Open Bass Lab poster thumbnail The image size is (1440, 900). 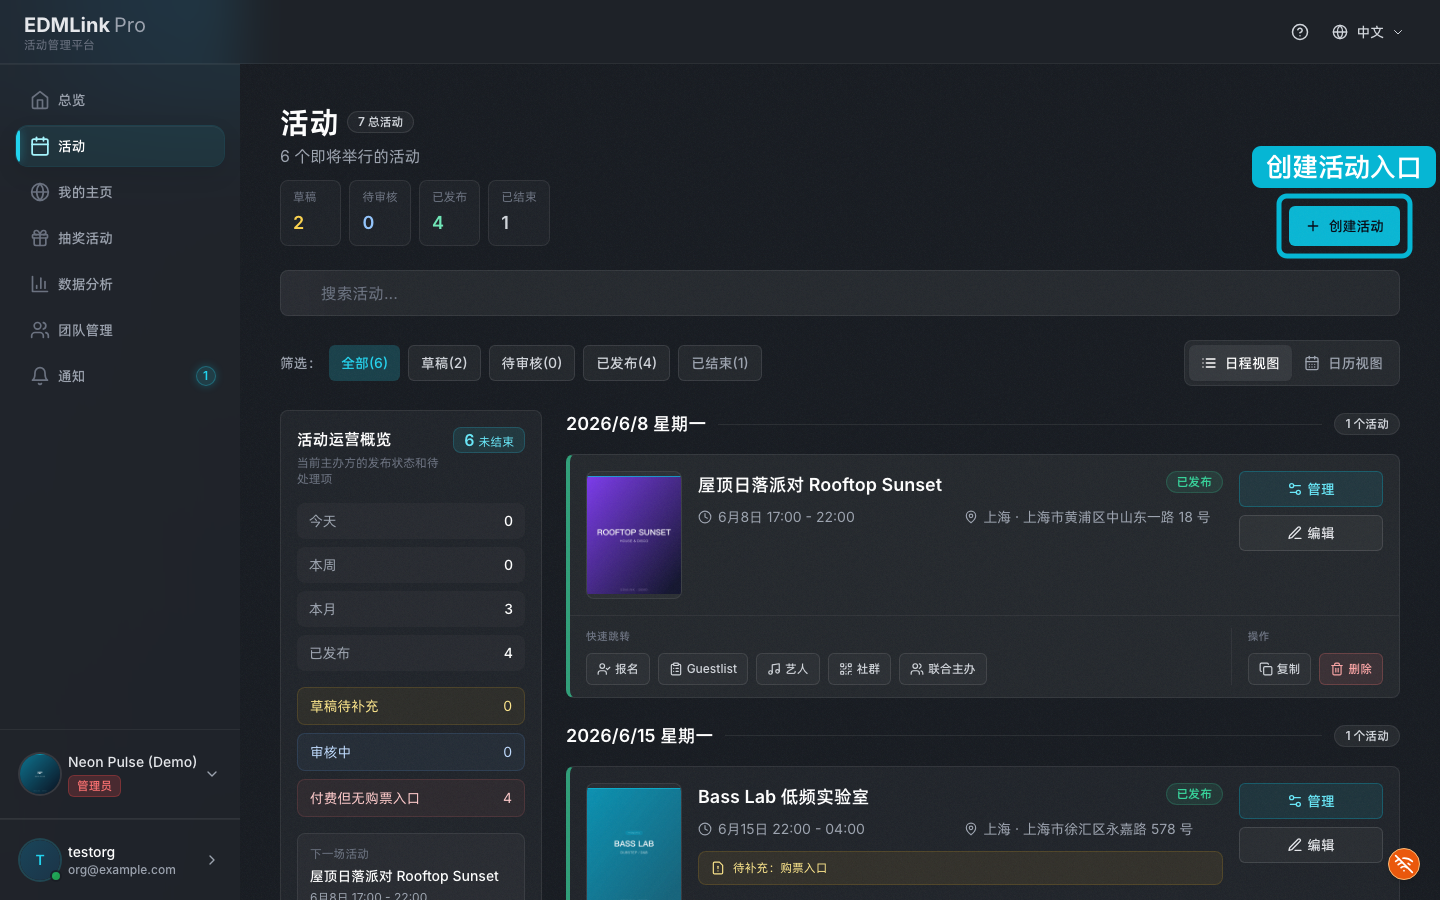(634, 842)
